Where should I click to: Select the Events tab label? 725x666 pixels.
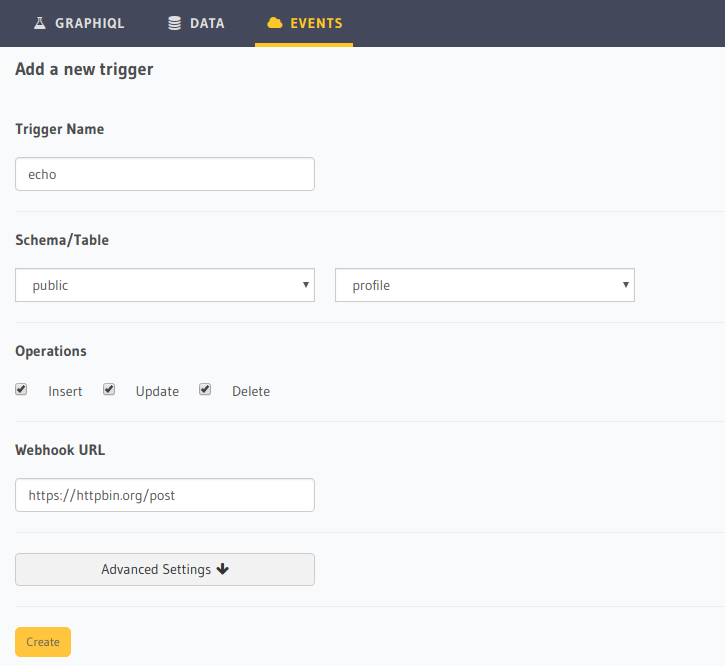click(x=316, y=23)
